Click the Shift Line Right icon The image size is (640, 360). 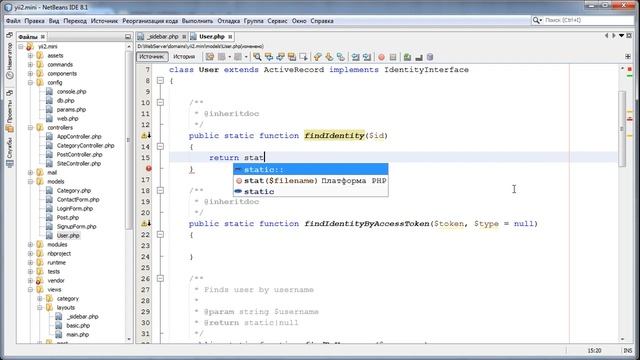[x=367, y=57]
